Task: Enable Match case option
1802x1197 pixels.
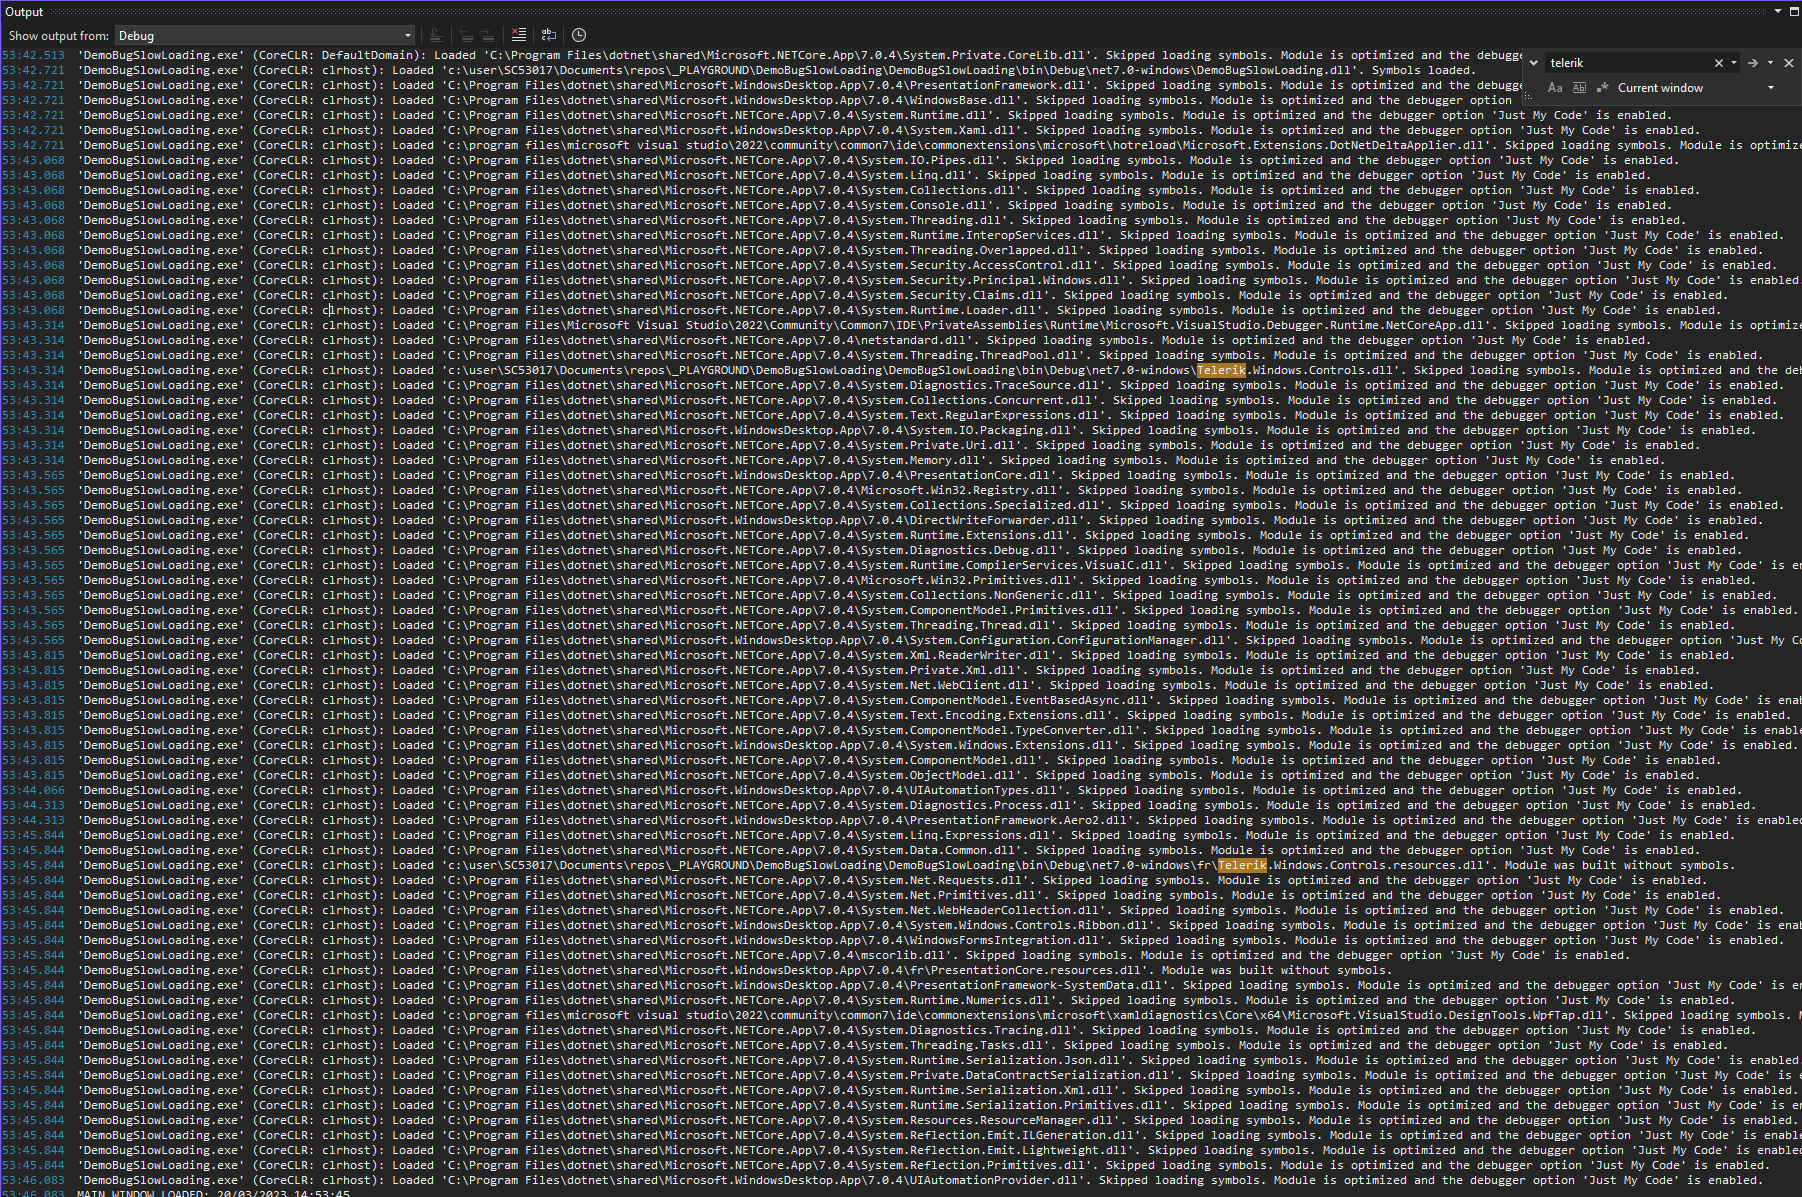Action: pyautogui.click(x=1555, y=88)
